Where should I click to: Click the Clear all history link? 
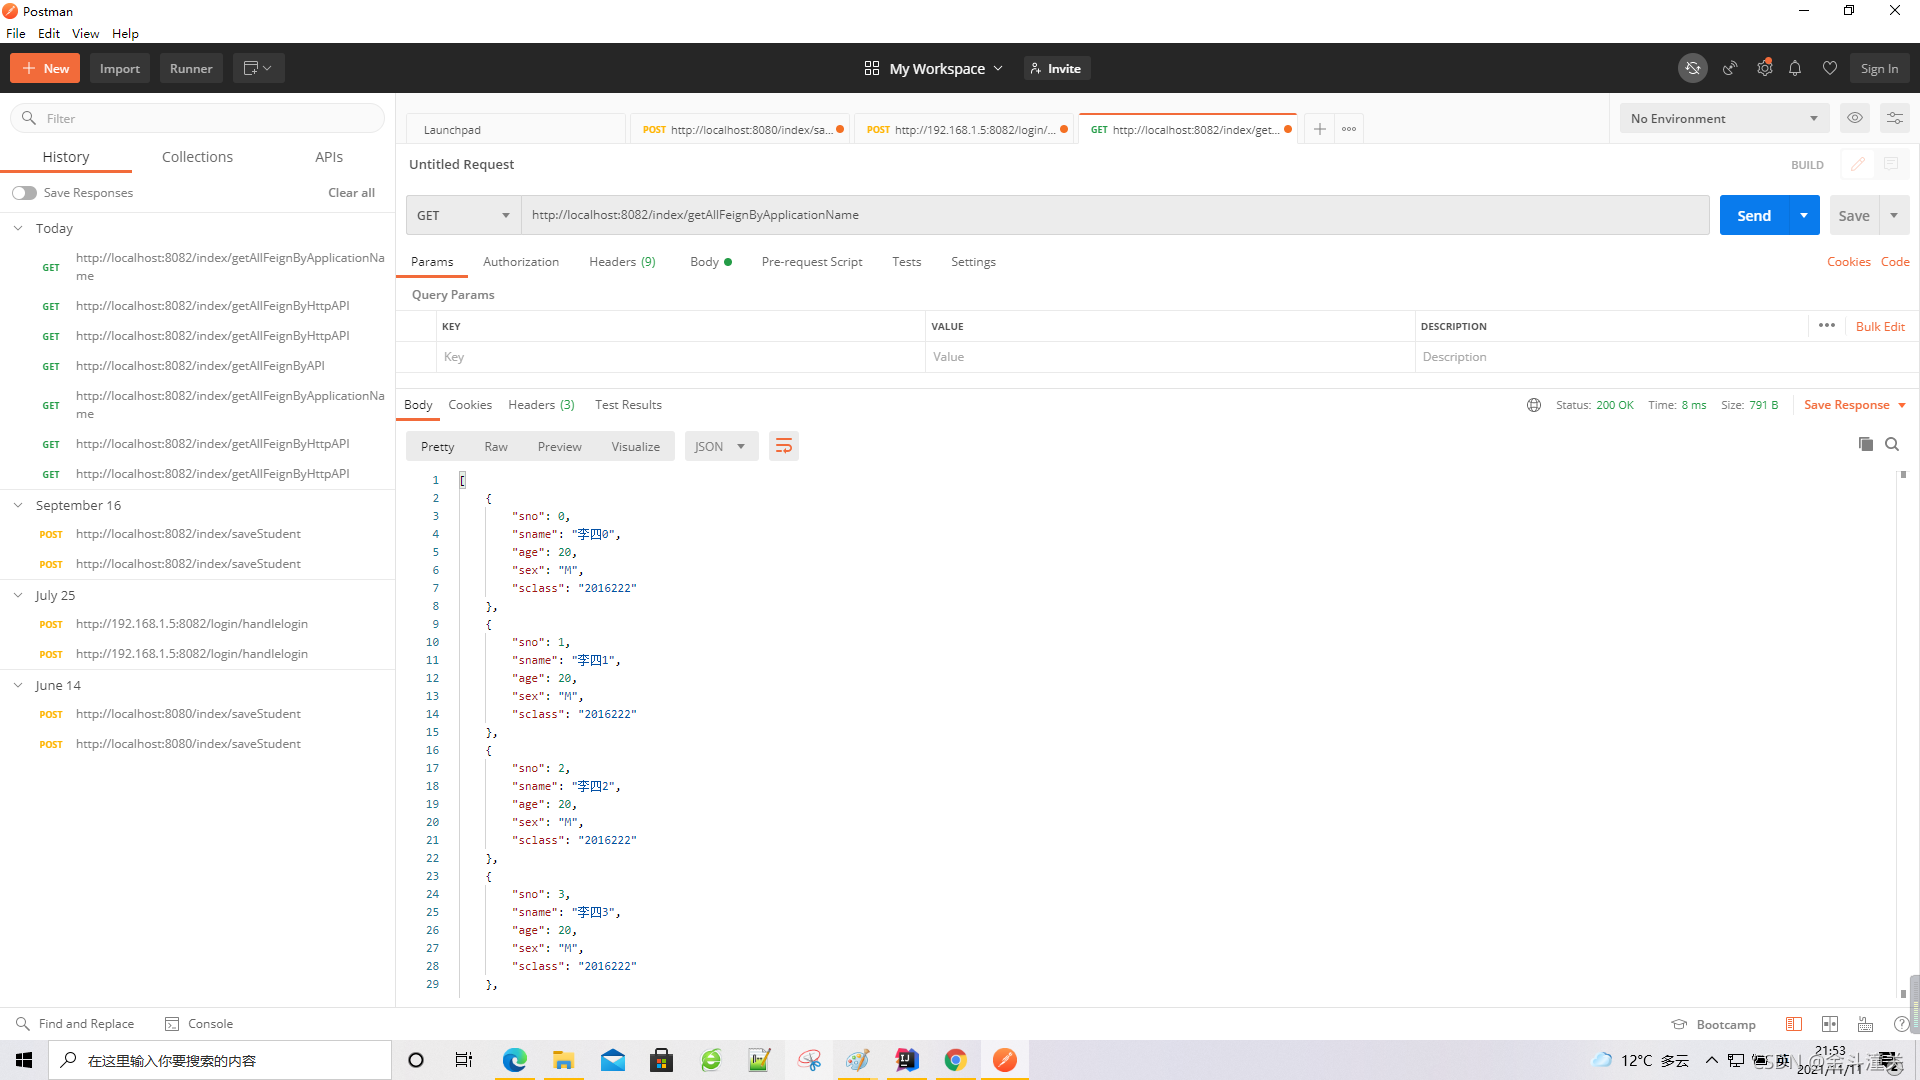click(351, 193)
